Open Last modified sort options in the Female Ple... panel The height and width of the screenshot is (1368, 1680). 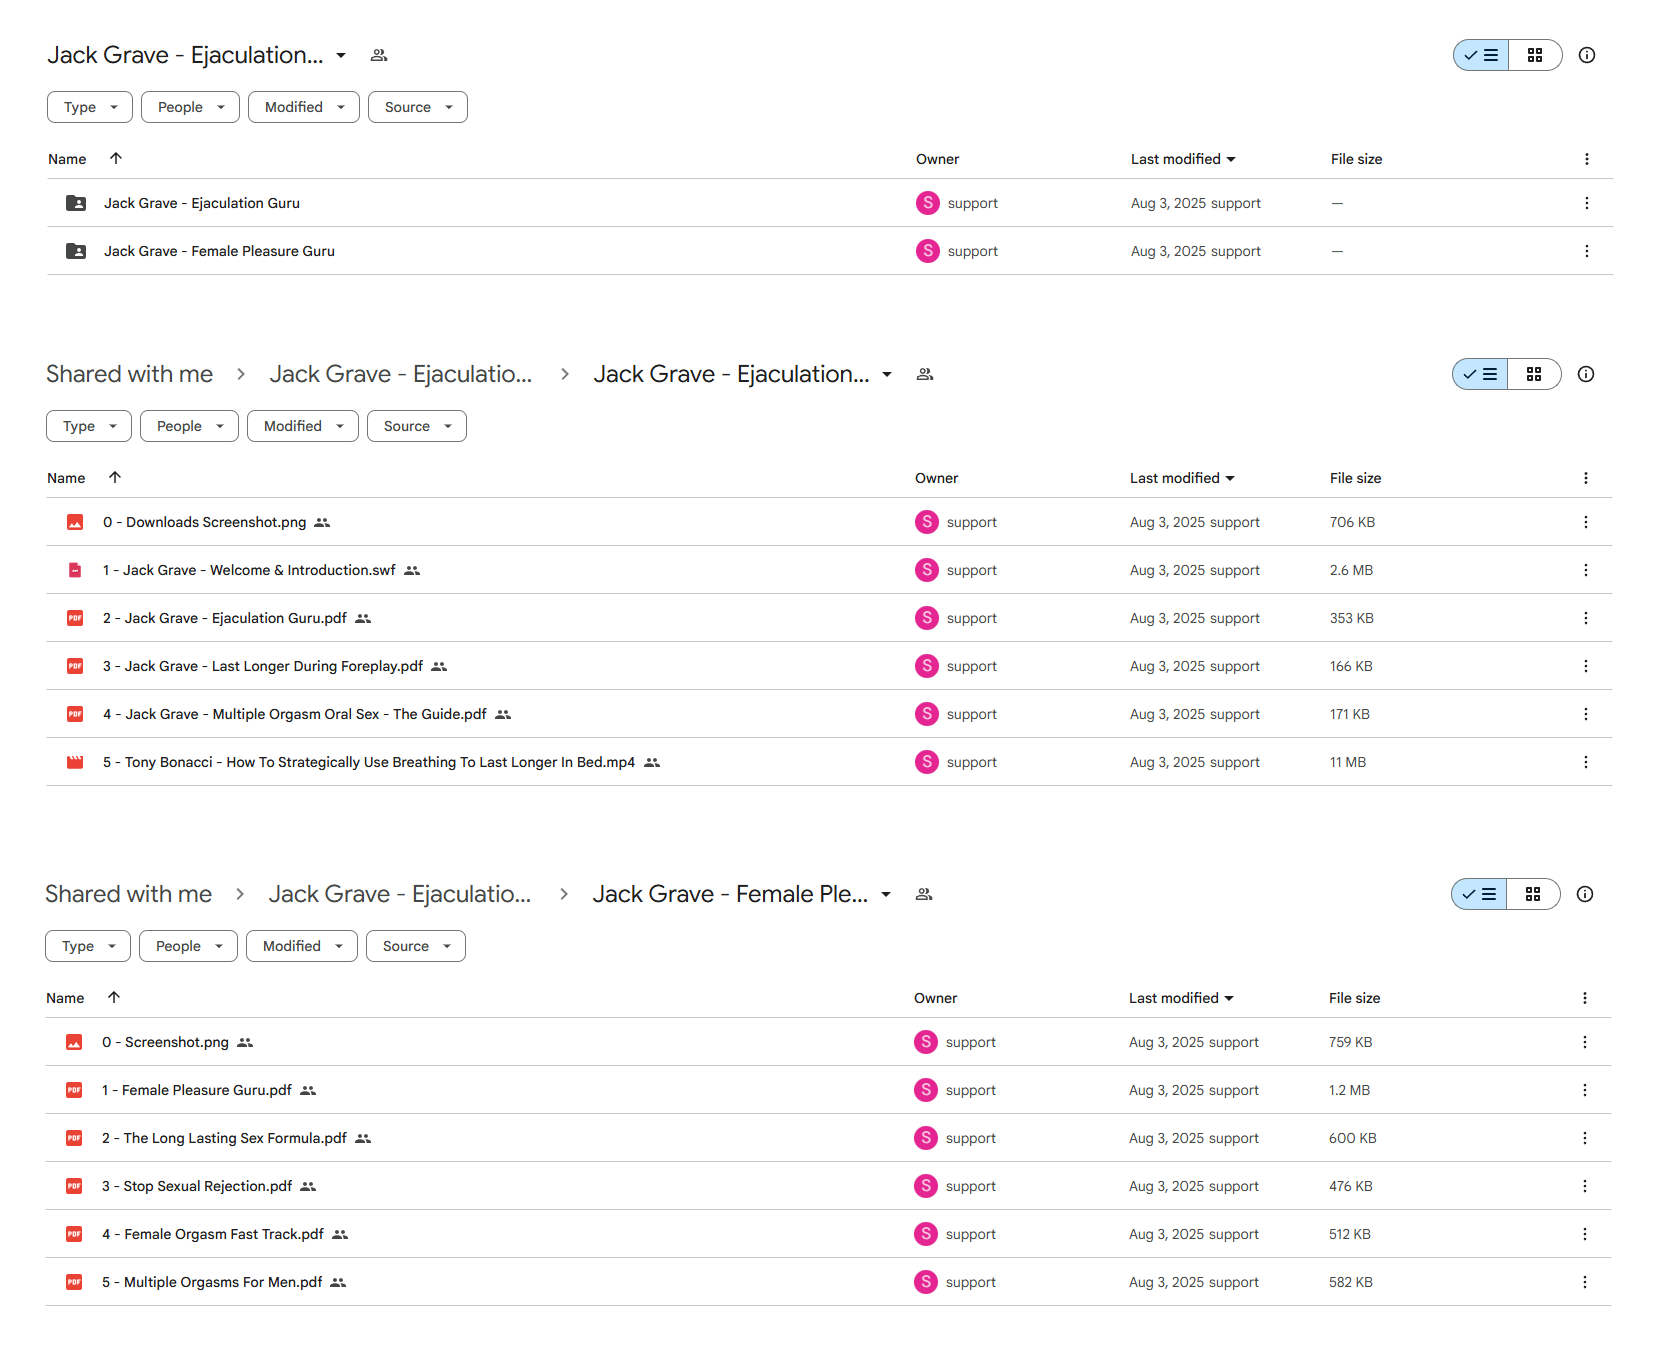tap(1181, 998)
